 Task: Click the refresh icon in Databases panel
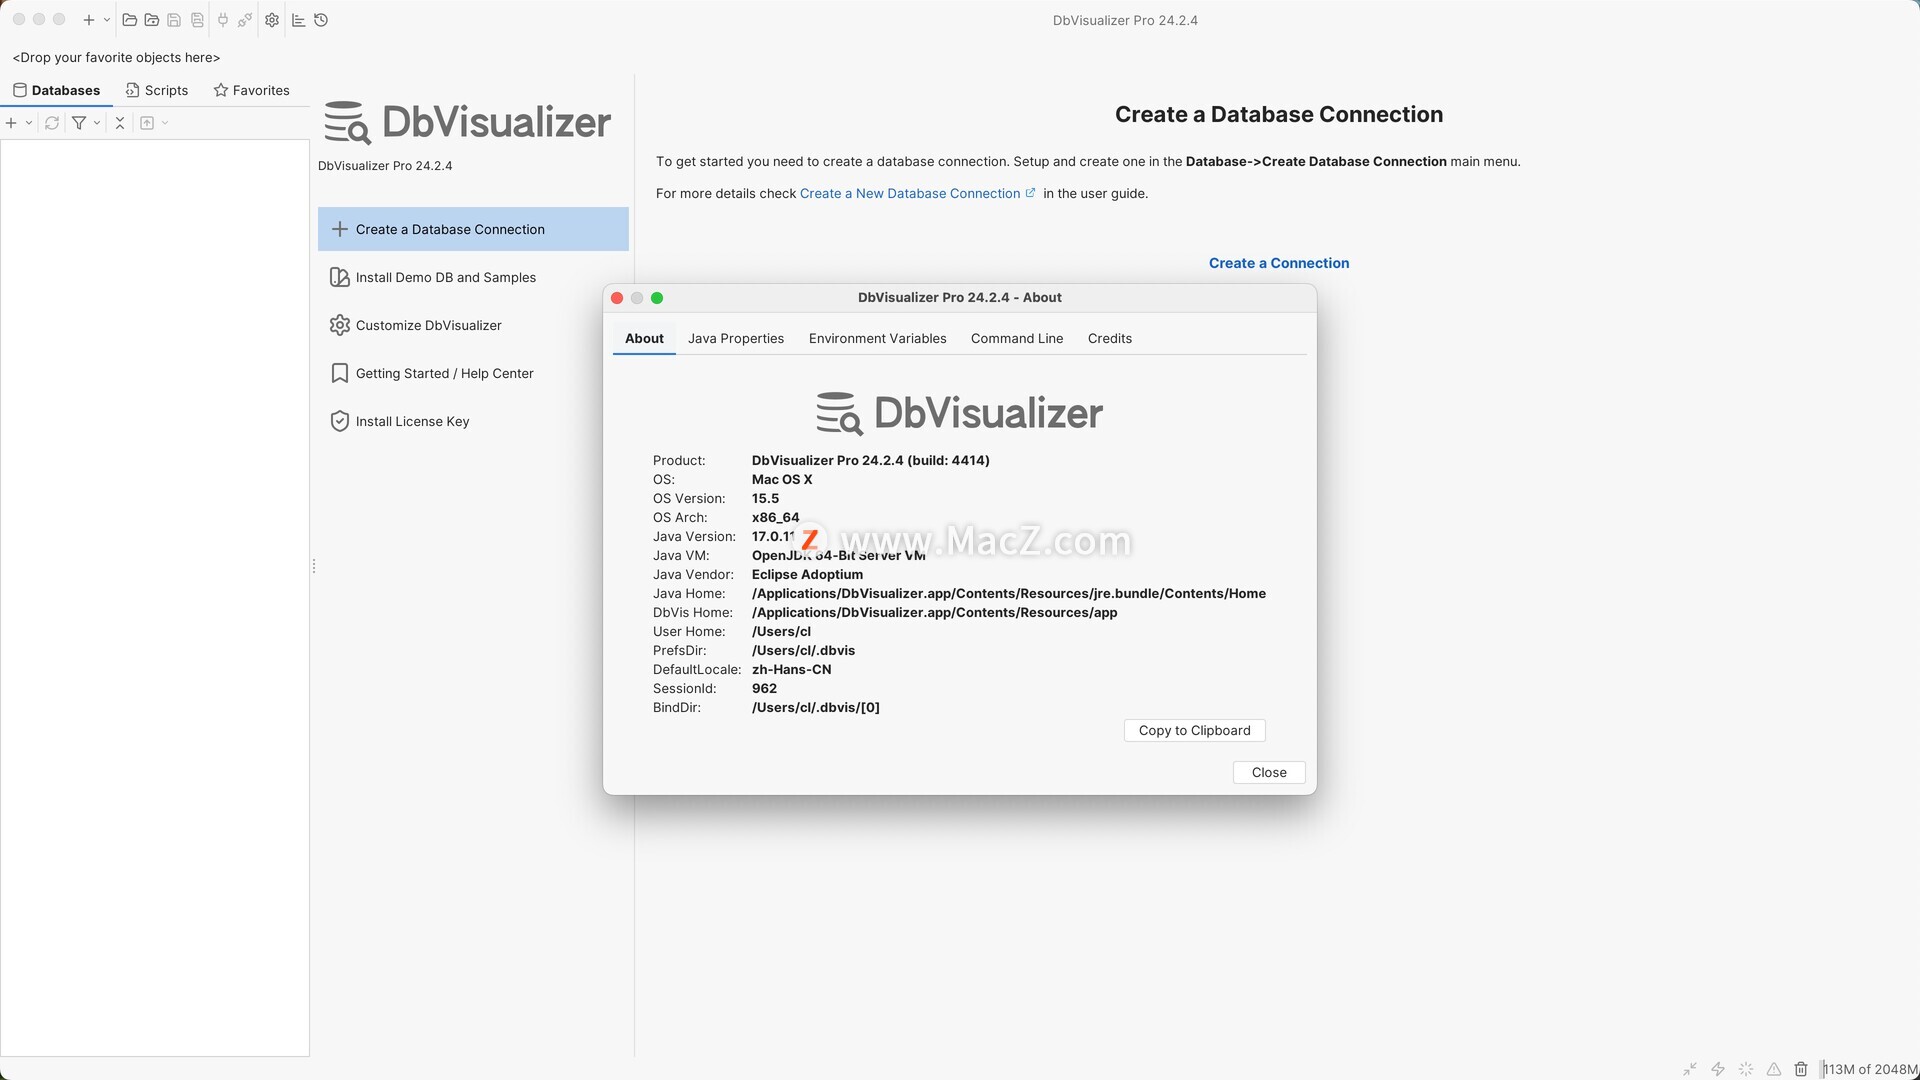[x=52, y=123]
